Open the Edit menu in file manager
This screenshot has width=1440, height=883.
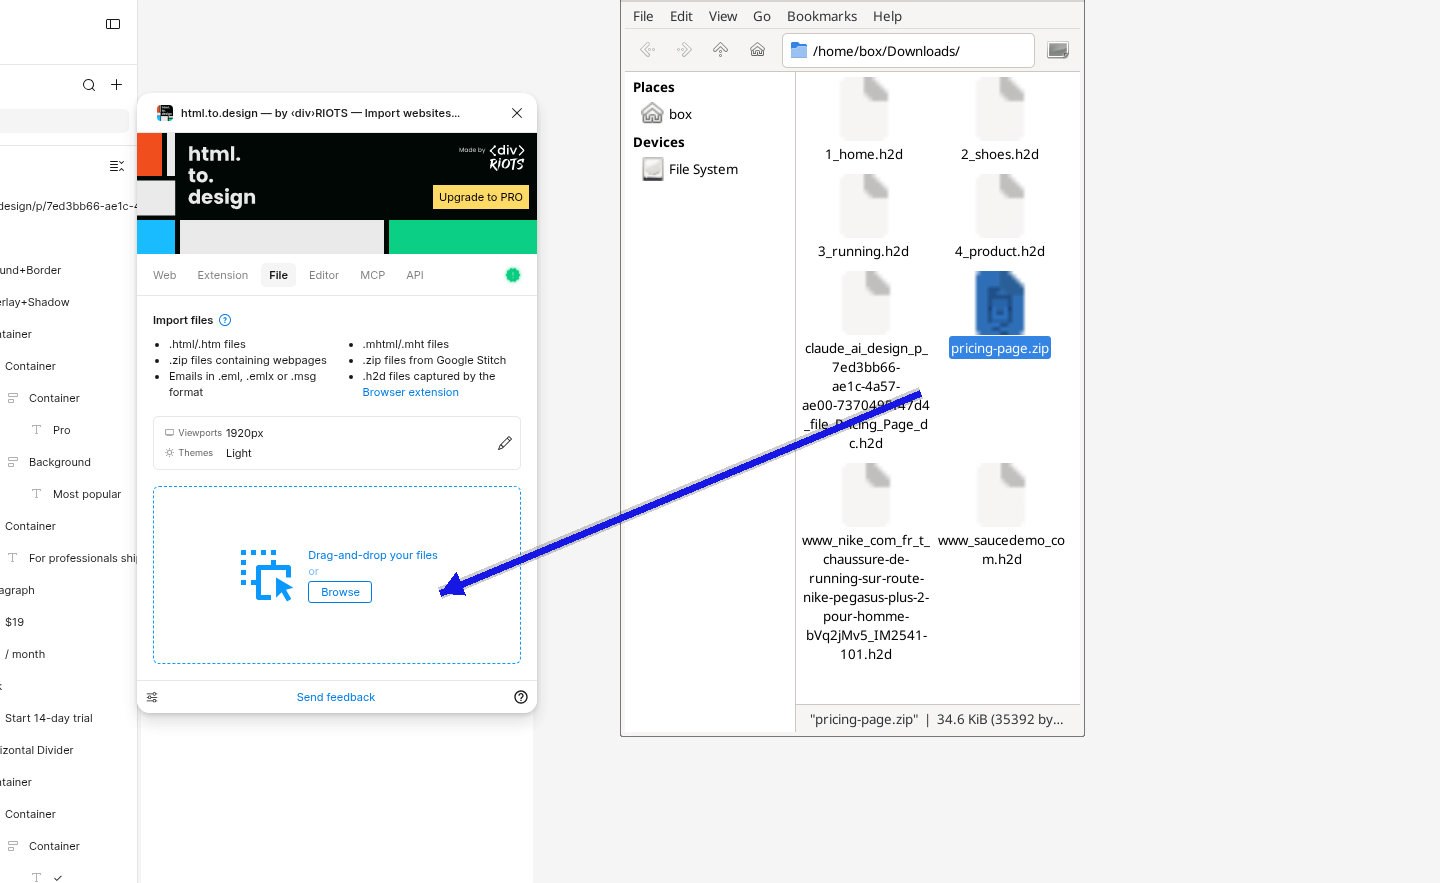681,16
